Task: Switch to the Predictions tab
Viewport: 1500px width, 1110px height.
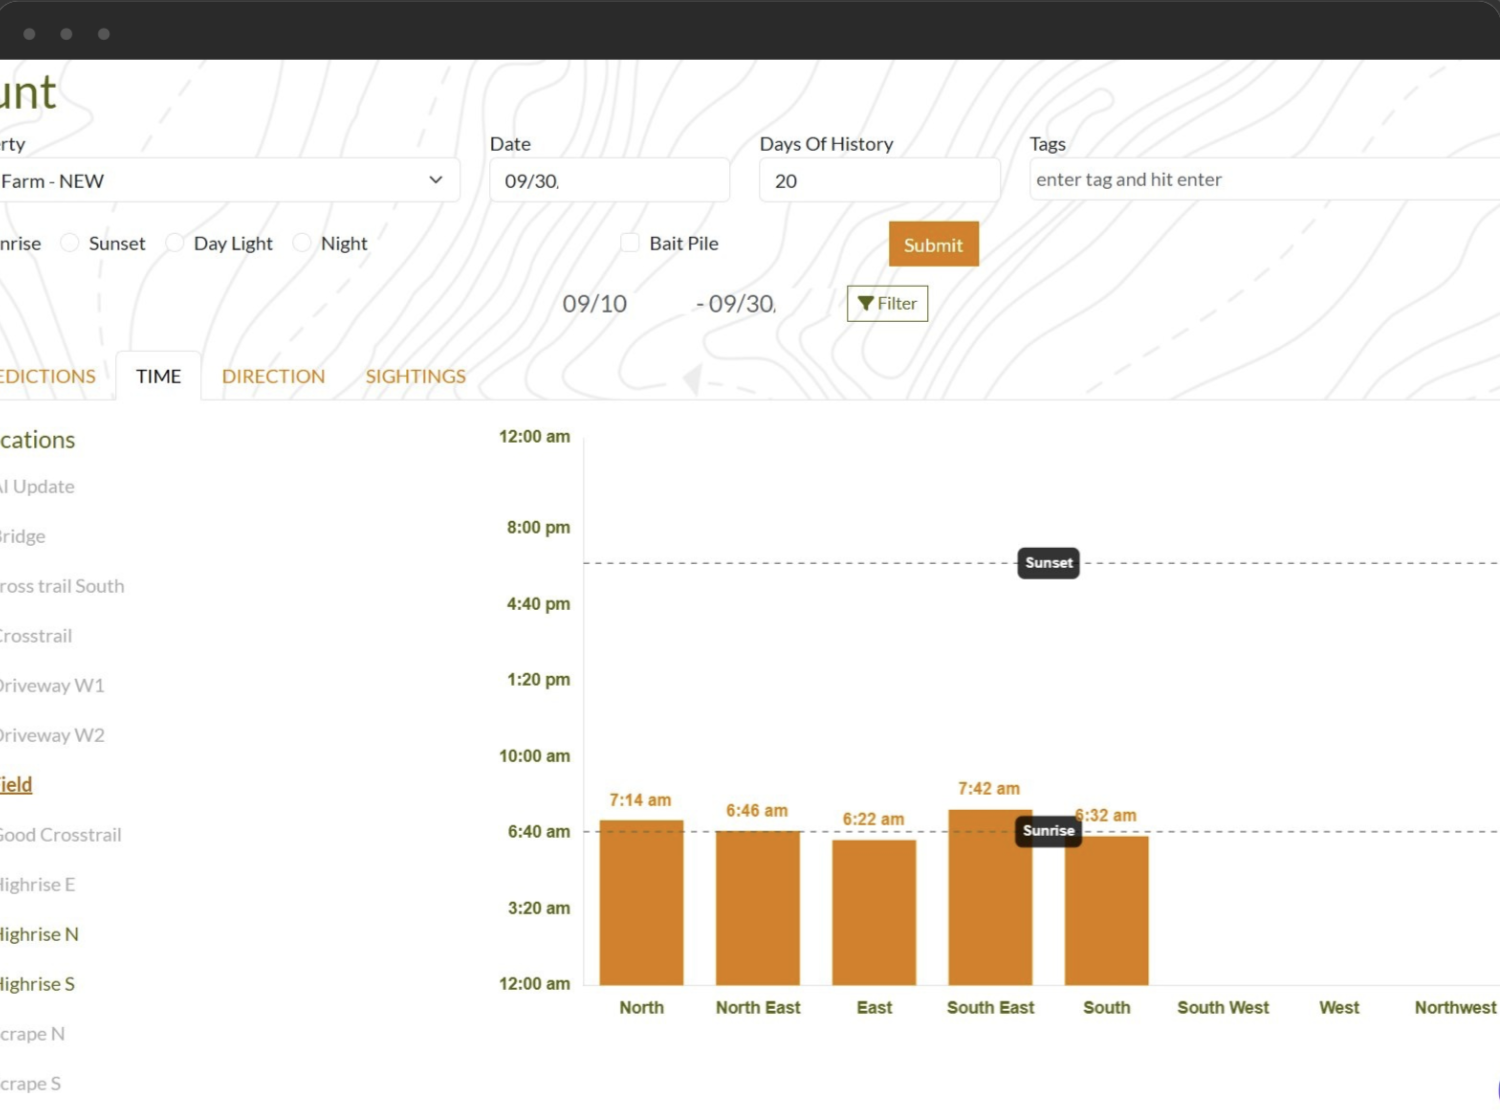Action: pos(48,376)
